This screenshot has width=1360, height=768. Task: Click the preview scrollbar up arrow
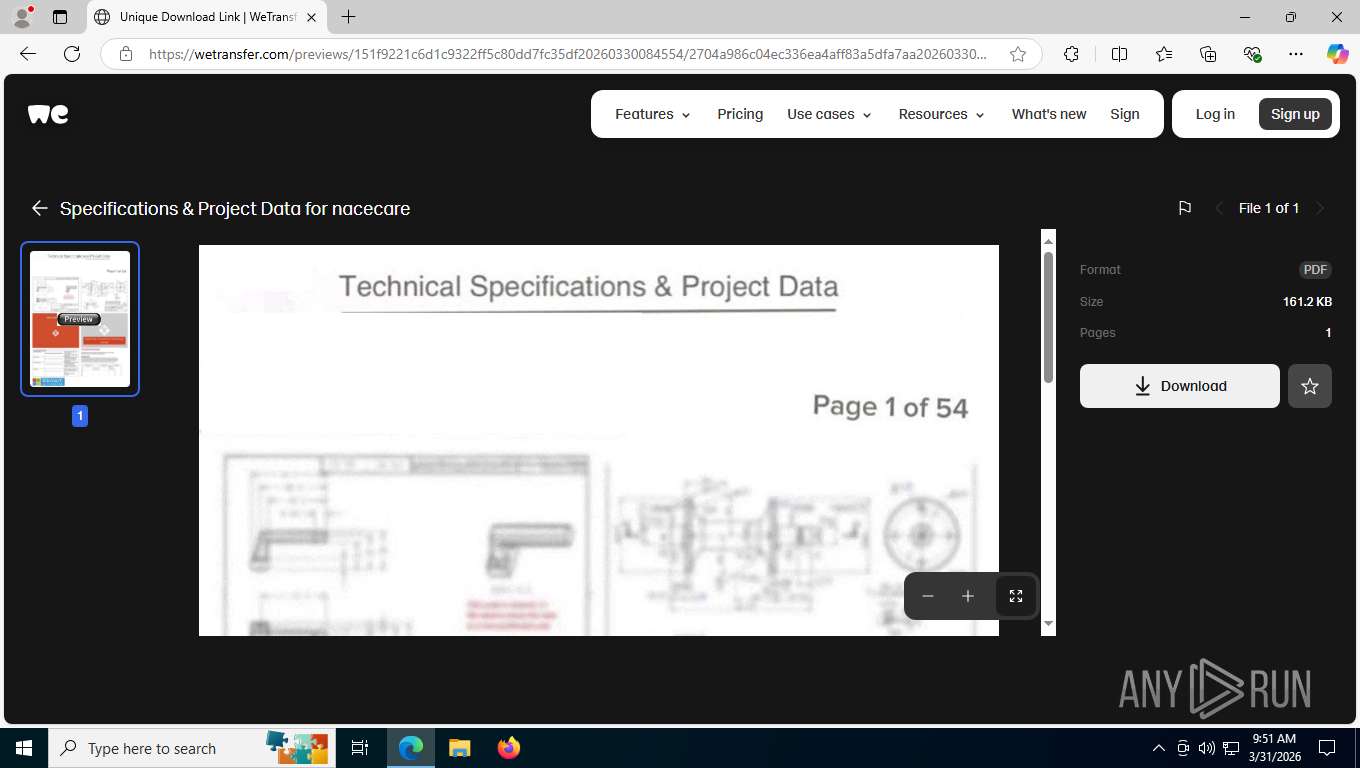(1048, 241)
